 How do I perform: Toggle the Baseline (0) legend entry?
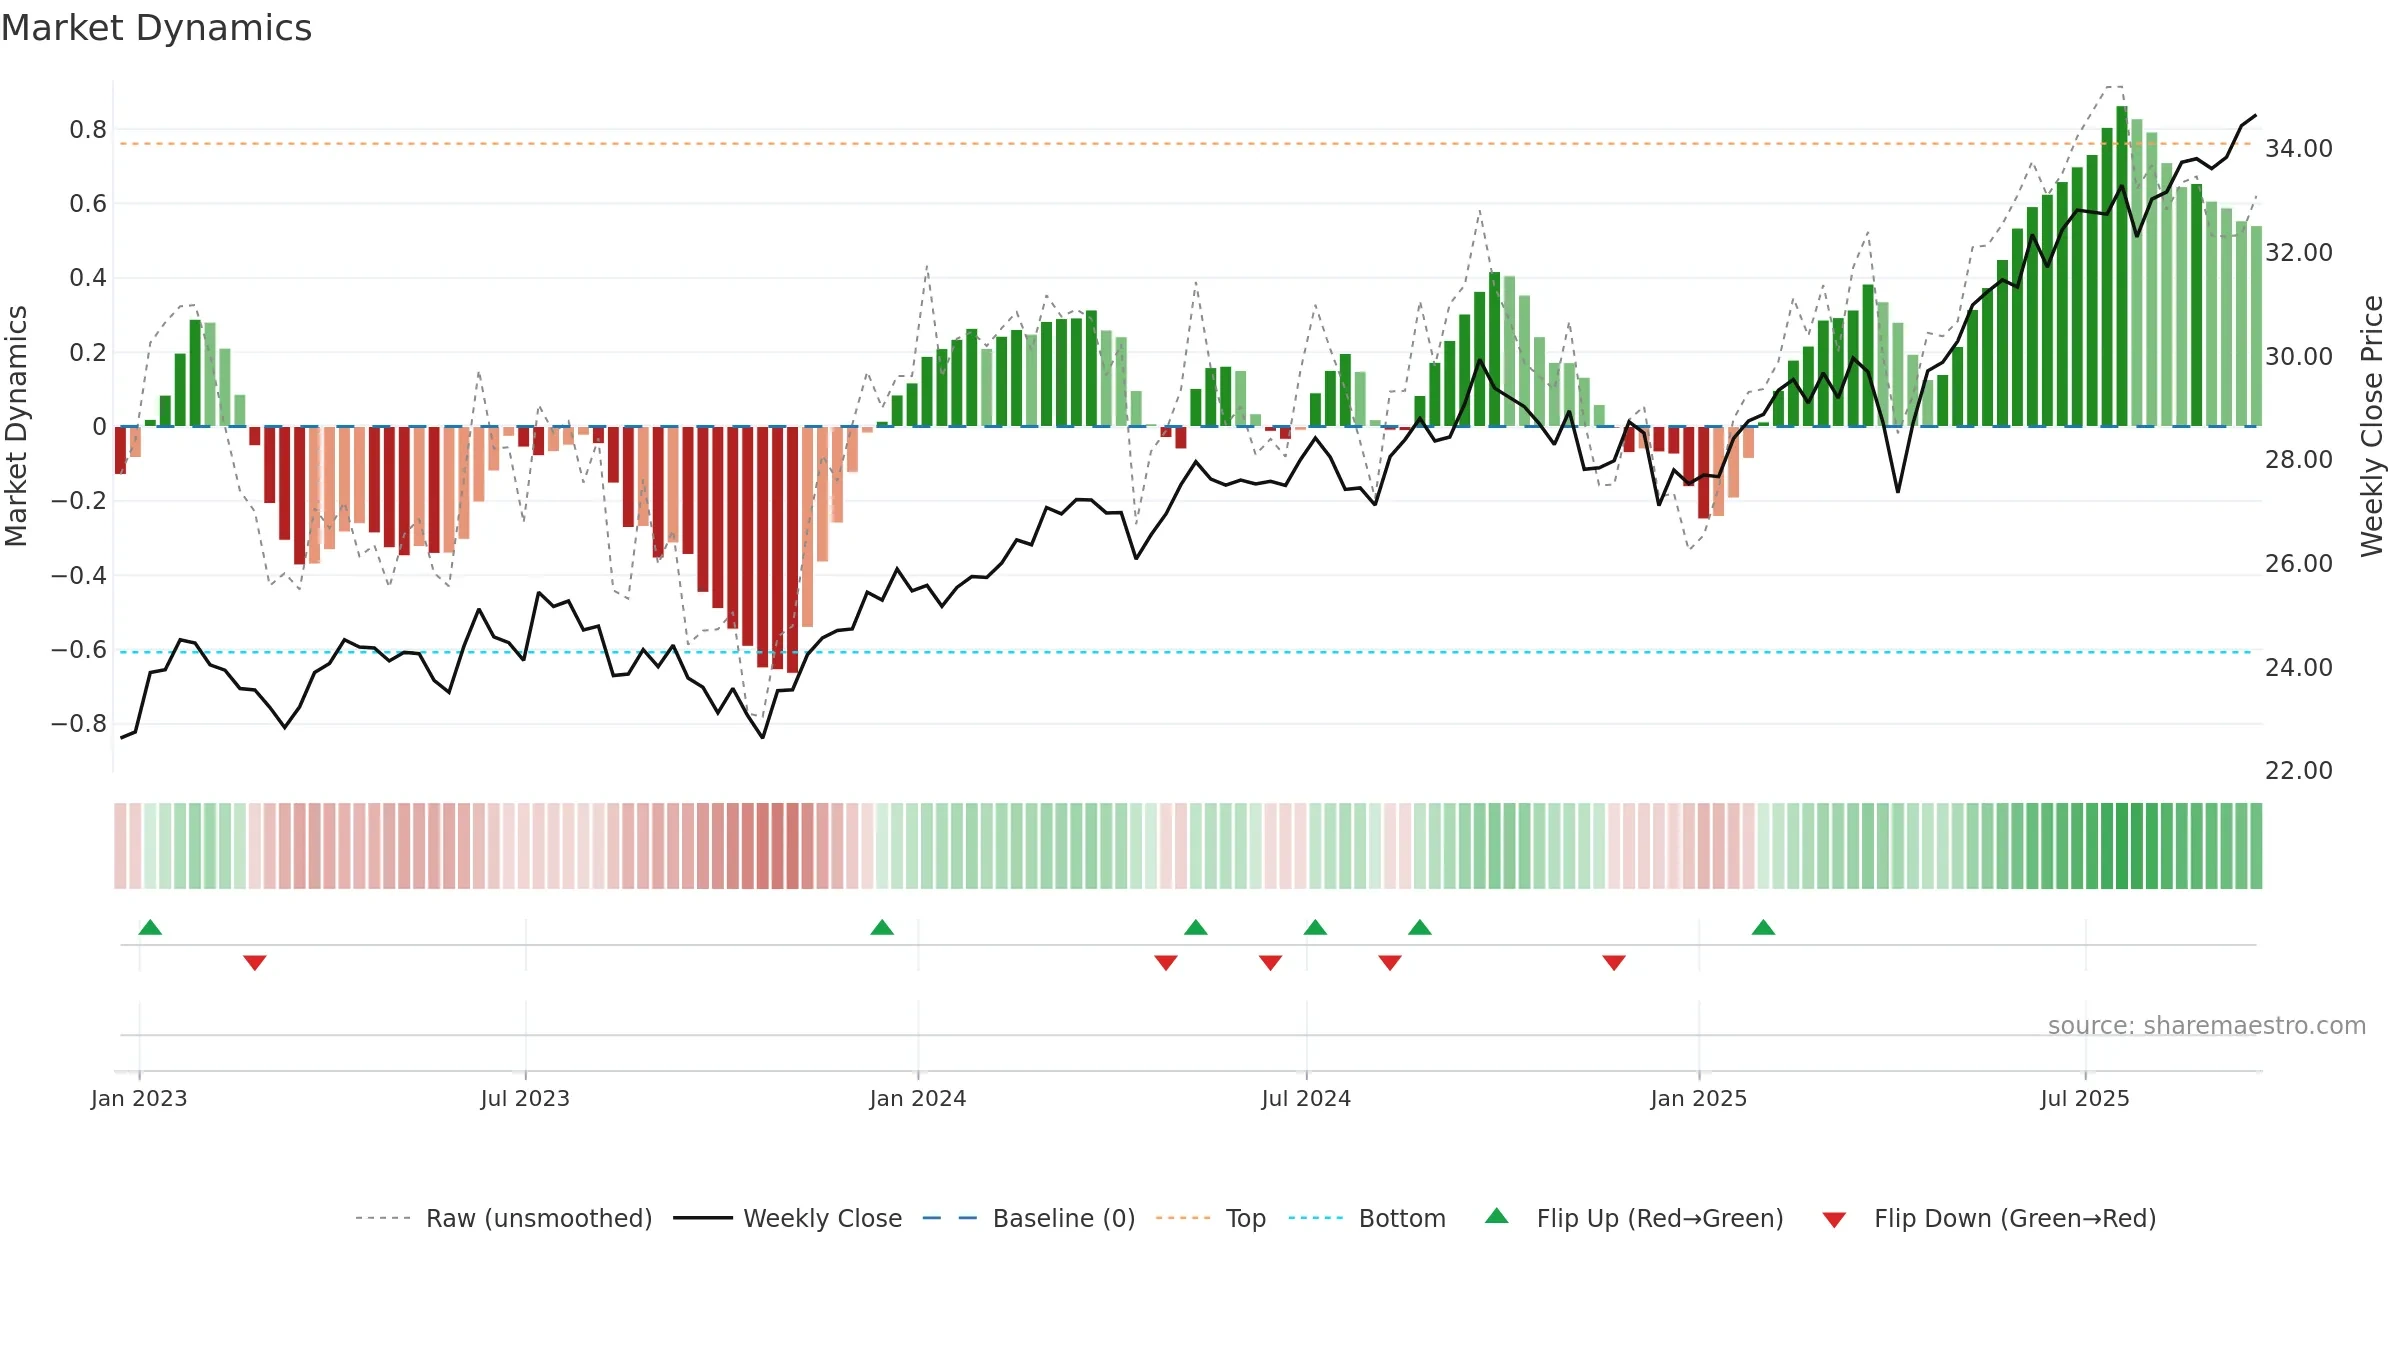pyautogui.click(x=1029, y=1218)
